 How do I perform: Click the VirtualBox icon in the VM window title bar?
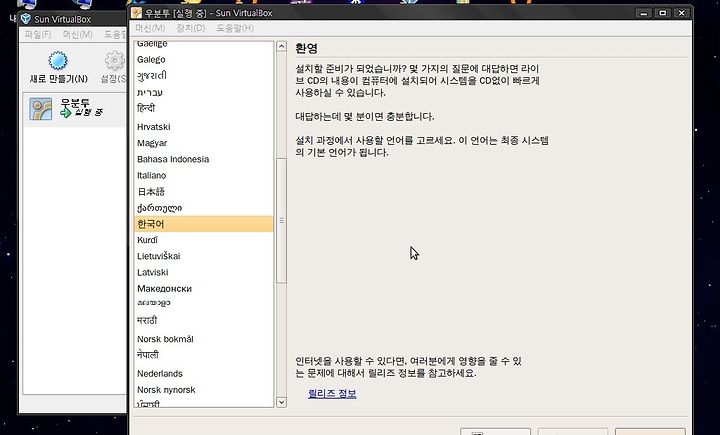(x=136, y=13)
